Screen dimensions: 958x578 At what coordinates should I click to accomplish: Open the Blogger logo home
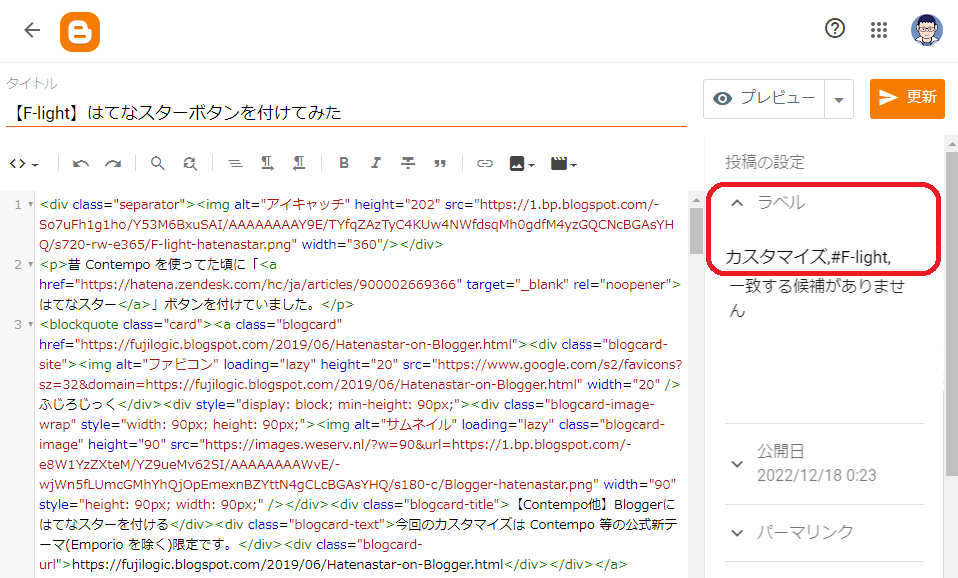coord(80,32)
